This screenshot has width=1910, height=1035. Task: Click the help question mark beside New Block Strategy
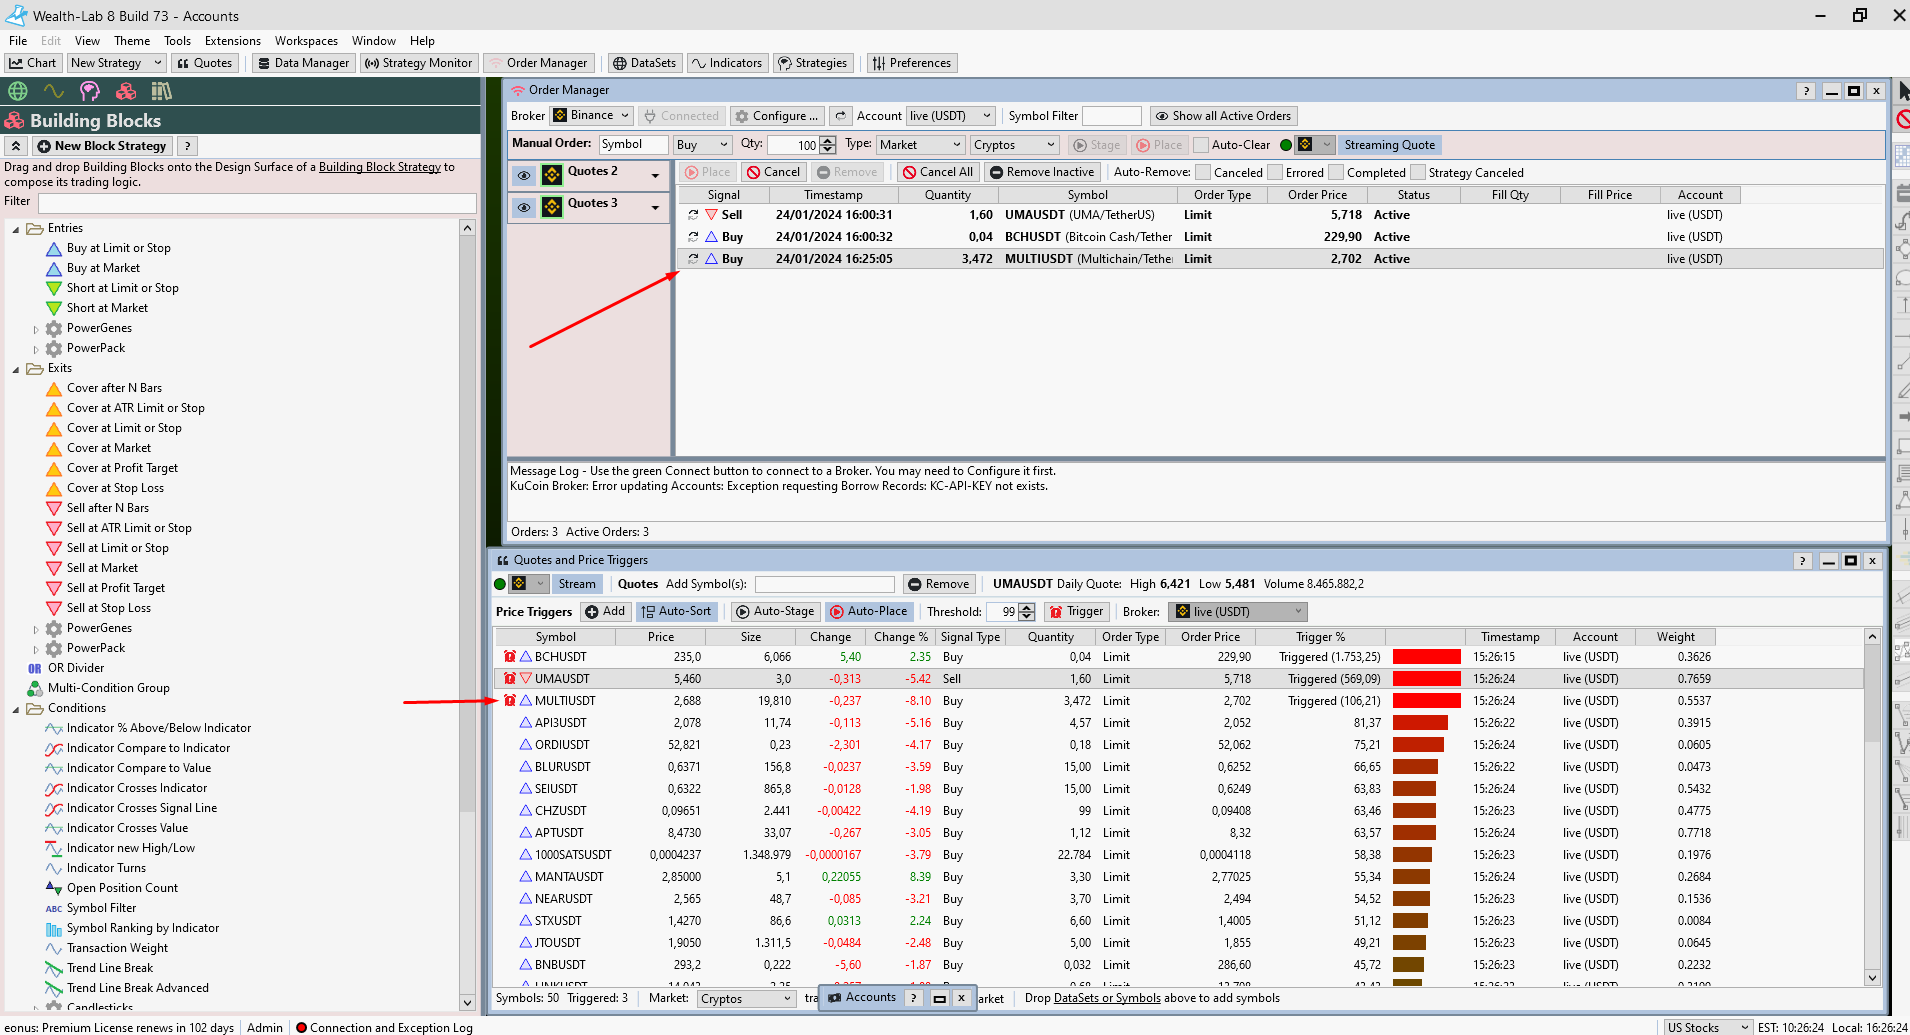pos(187,146)
